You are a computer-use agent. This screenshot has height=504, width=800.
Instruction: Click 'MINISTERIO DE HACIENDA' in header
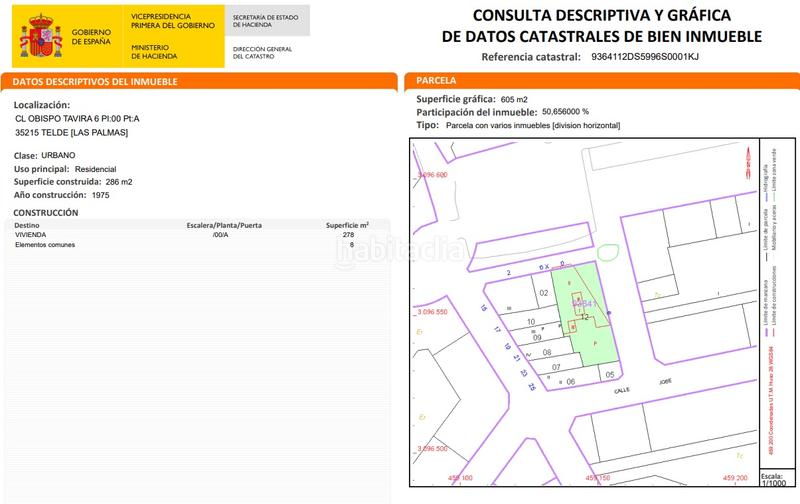[154, 52]
